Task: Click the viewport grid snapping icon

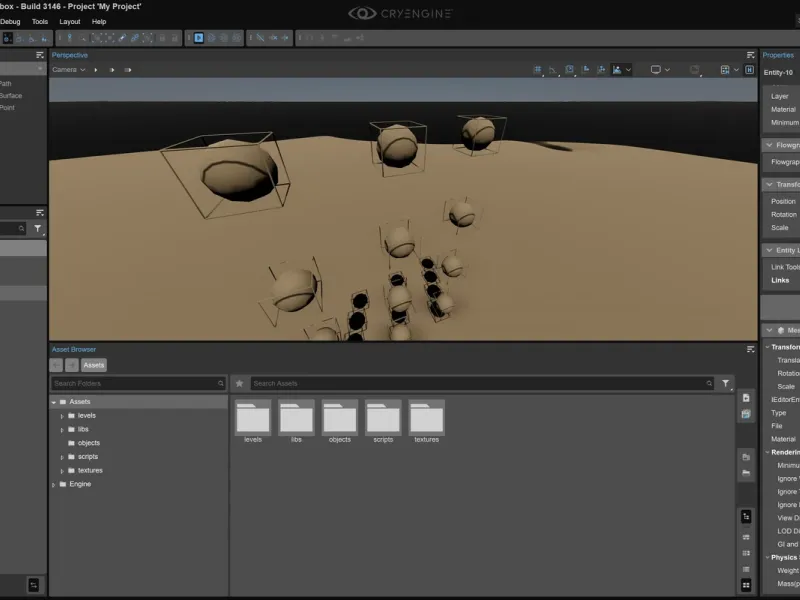Action: pyautogui.click(x=537, y=70)
